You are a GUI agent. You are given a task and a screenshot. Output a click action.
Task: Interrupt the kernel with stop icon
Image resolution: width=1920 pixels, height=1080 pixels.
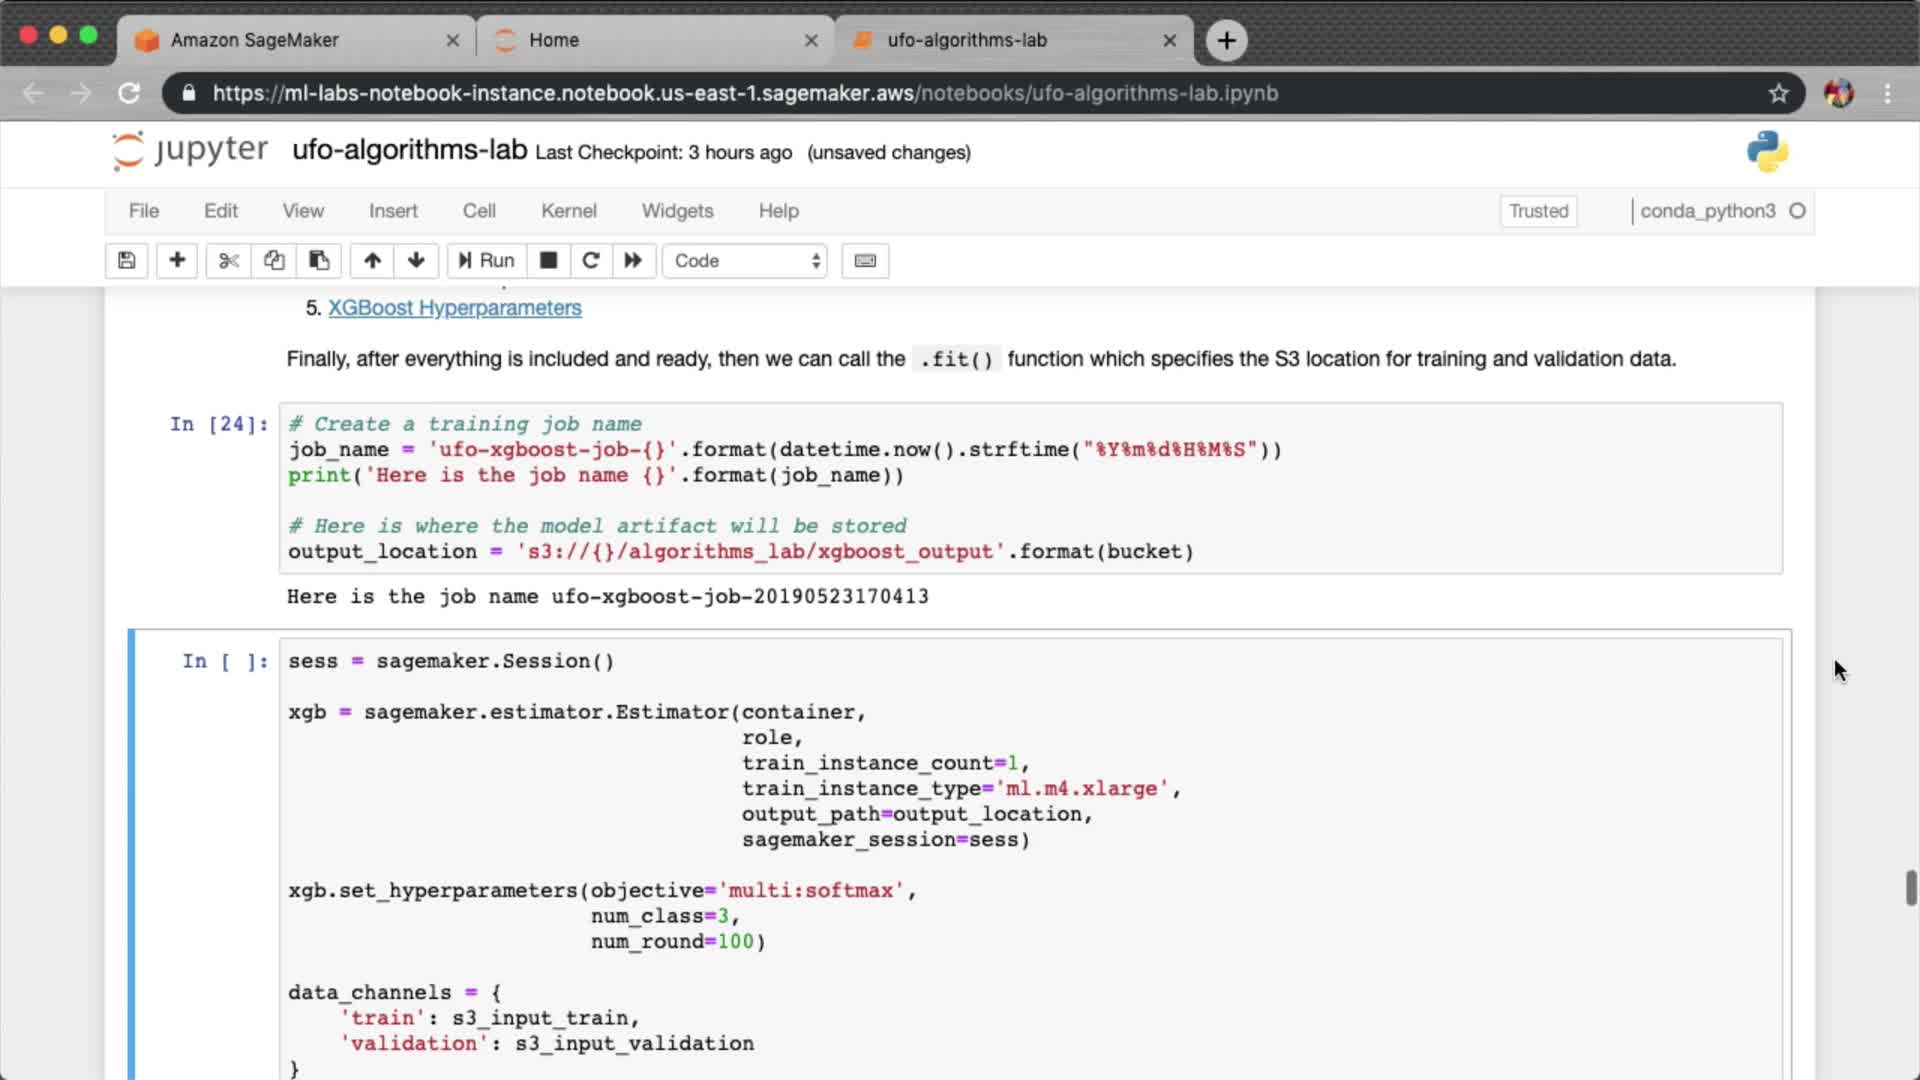pos(548,261)
